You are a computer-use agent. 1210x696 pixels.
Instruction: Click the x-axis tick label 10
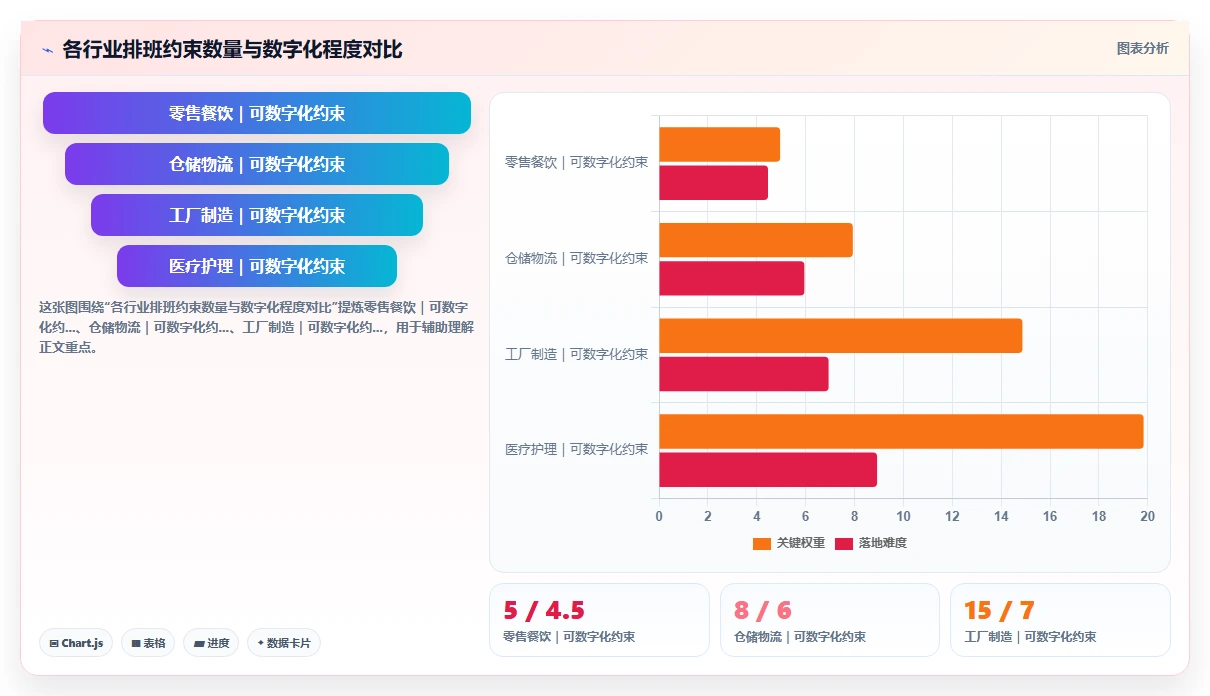[903, 516]
